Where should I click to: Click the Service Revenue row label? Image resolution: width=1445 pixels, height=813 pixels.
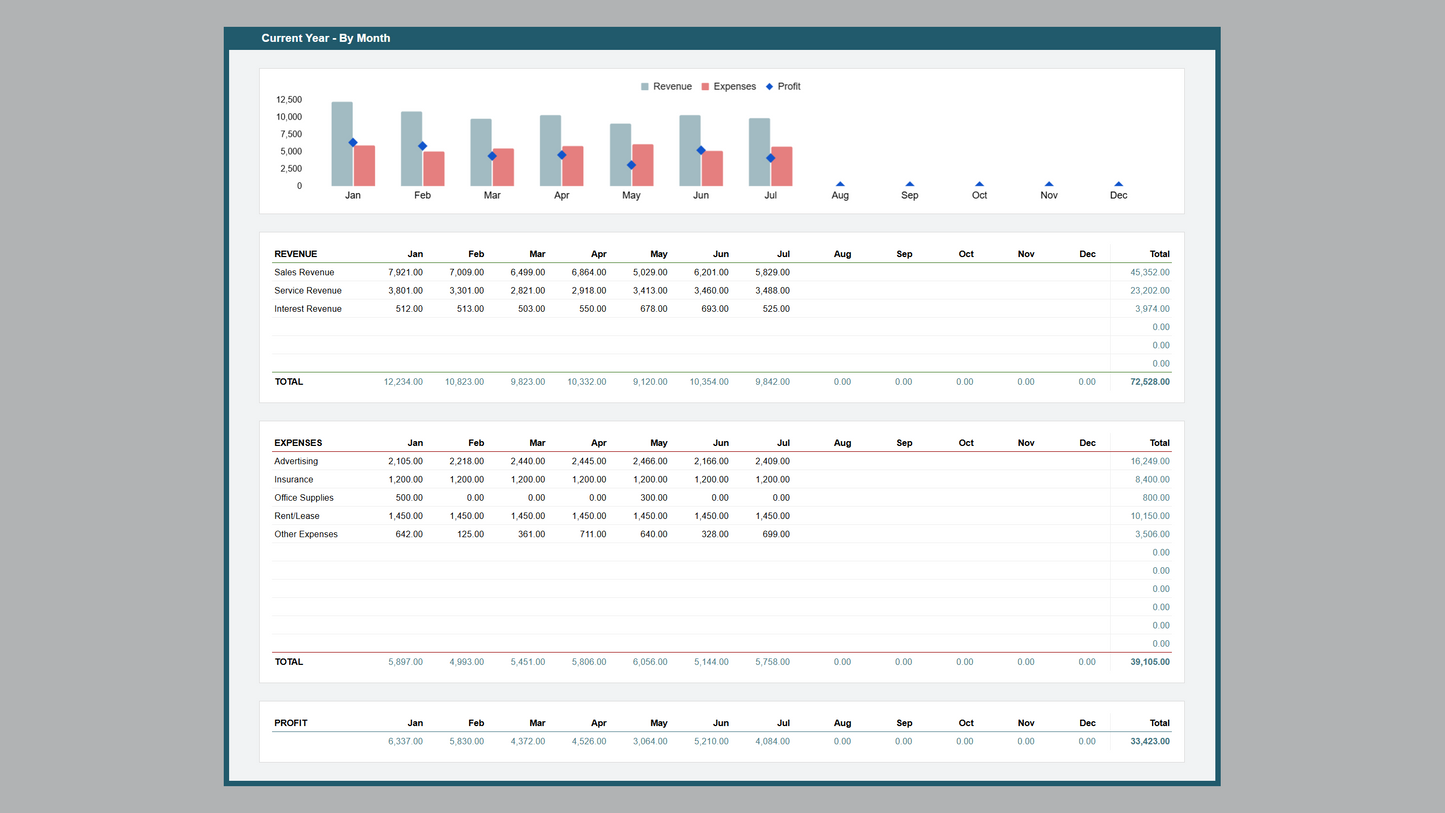[x=308, y=291]
